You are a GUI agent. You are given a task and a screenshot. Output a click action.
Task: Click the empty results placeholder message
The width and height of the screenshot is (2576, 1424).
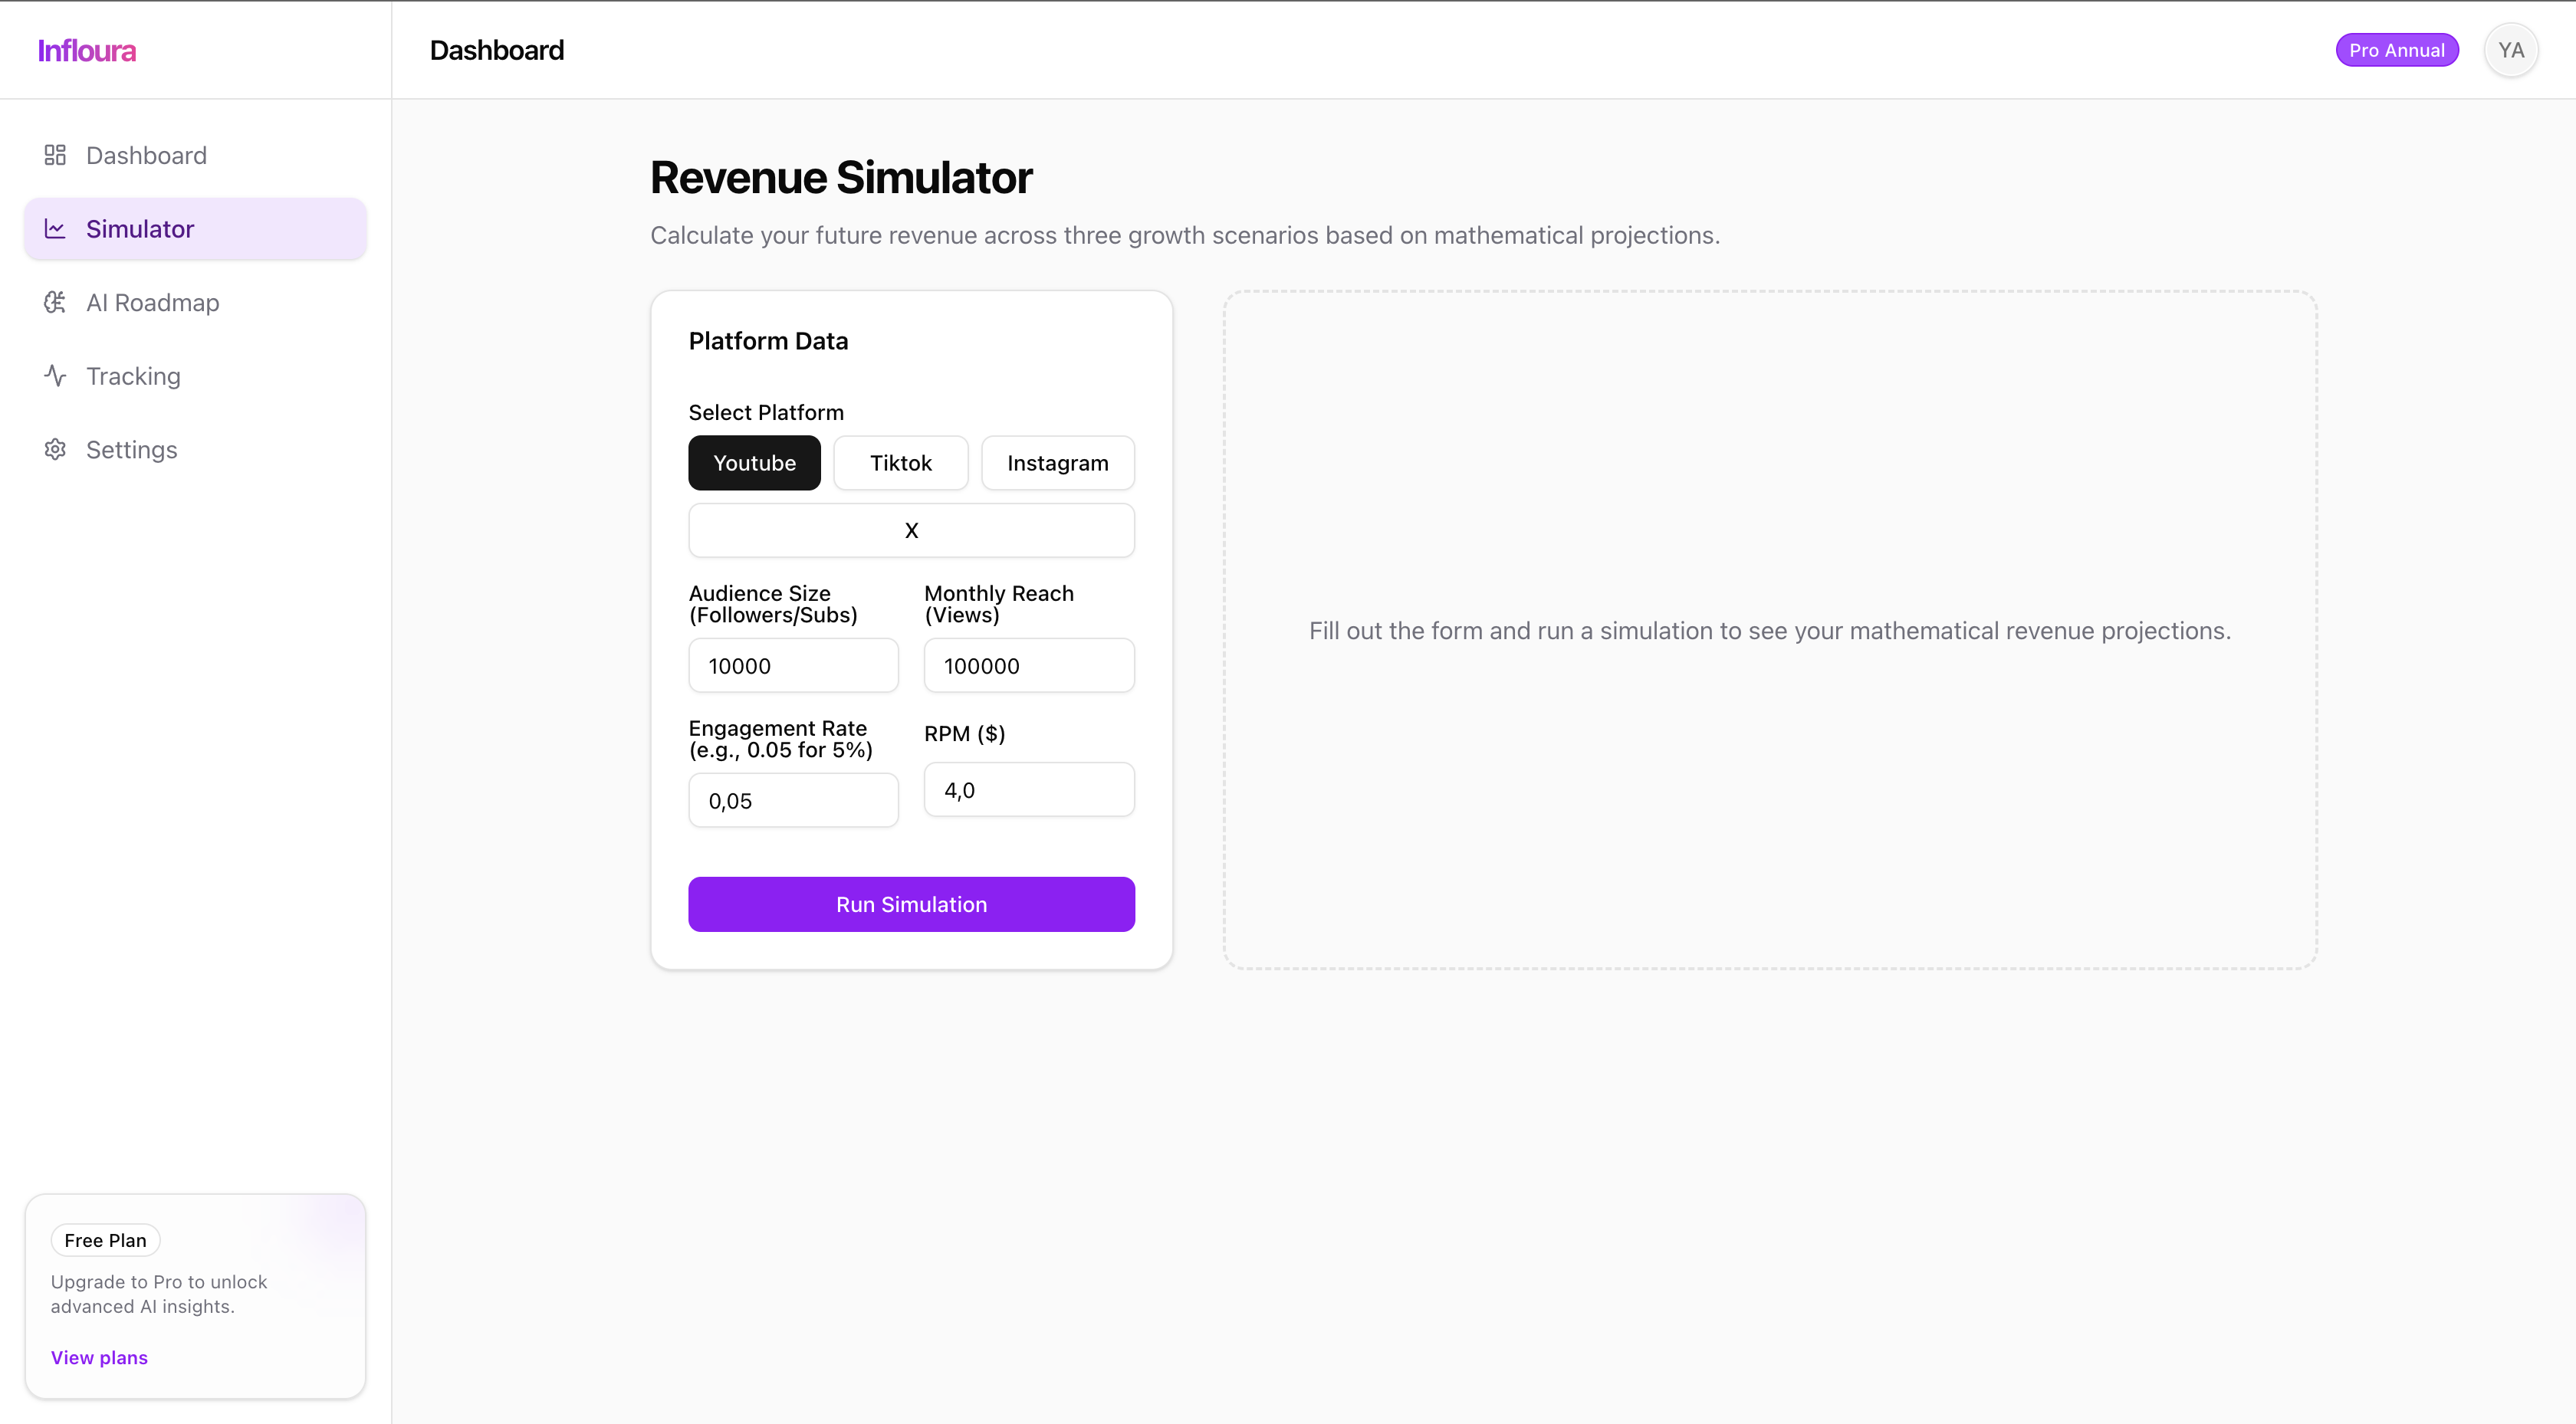pos(1770,631)
